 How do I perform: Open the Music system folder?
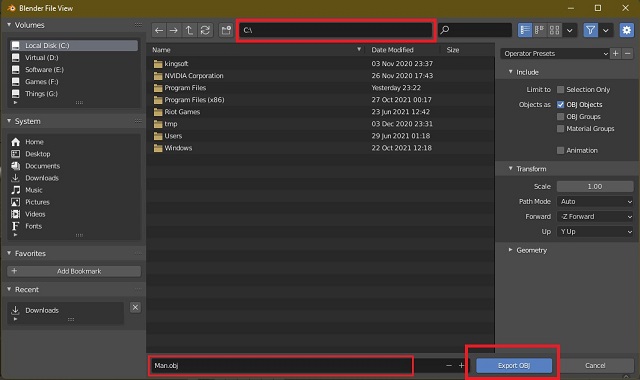click(x=73, y=190)
